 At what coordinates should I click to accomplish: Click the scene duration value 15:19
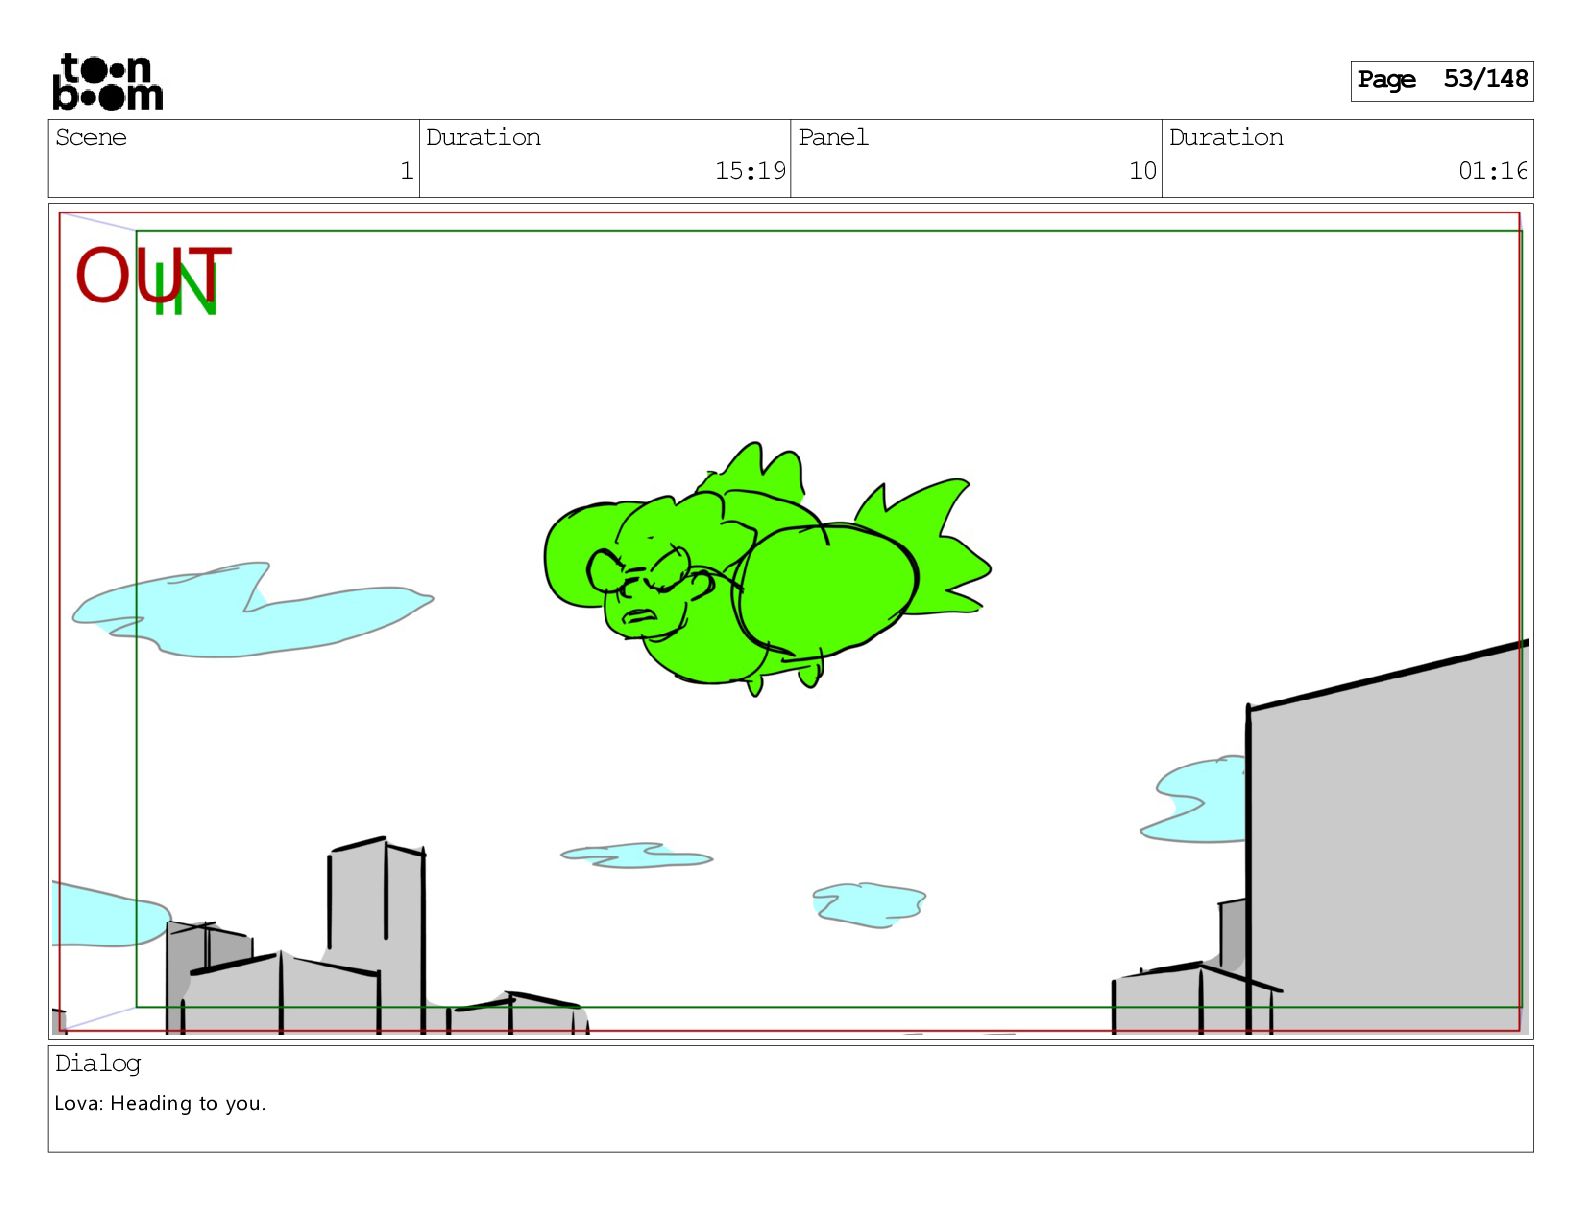coord(750,171)
